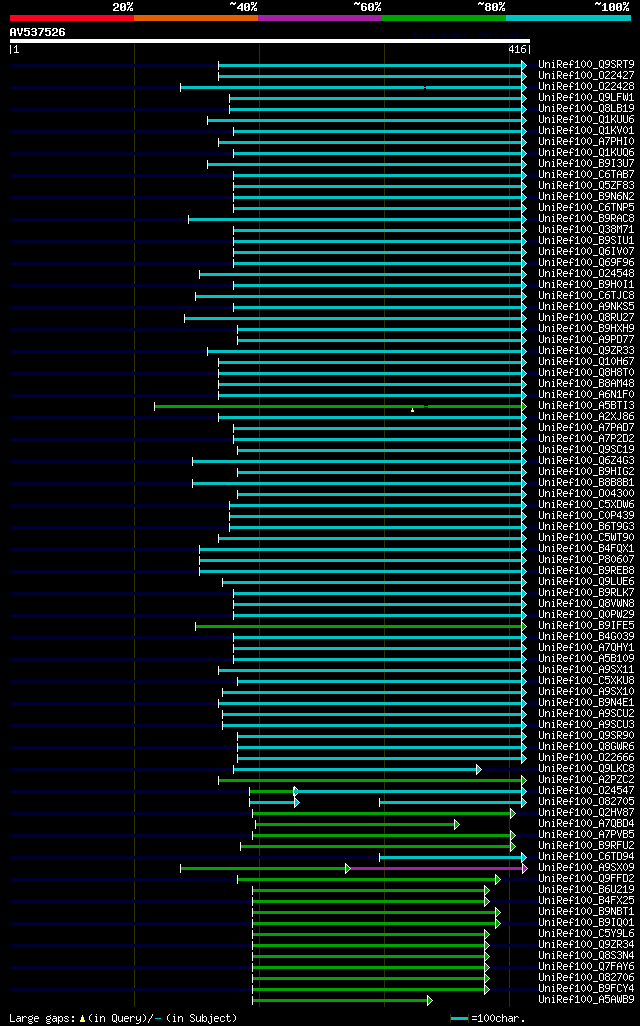Select UniRef100_B9FCY4 label

(x=586, y=989)
